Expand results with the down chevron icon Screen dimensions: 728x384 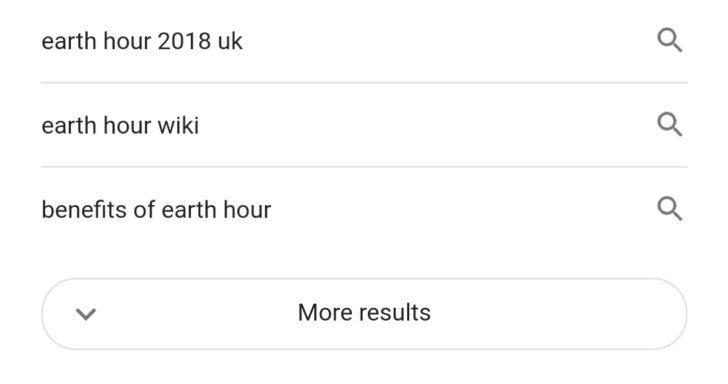click(86, 314)
